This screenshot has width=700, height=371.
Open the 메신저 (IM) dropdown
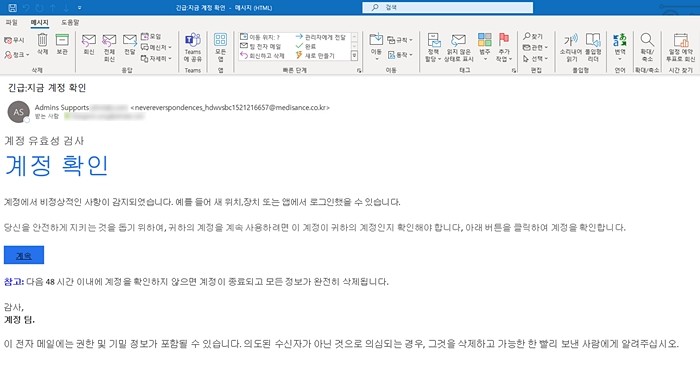[x=156, y=47]
